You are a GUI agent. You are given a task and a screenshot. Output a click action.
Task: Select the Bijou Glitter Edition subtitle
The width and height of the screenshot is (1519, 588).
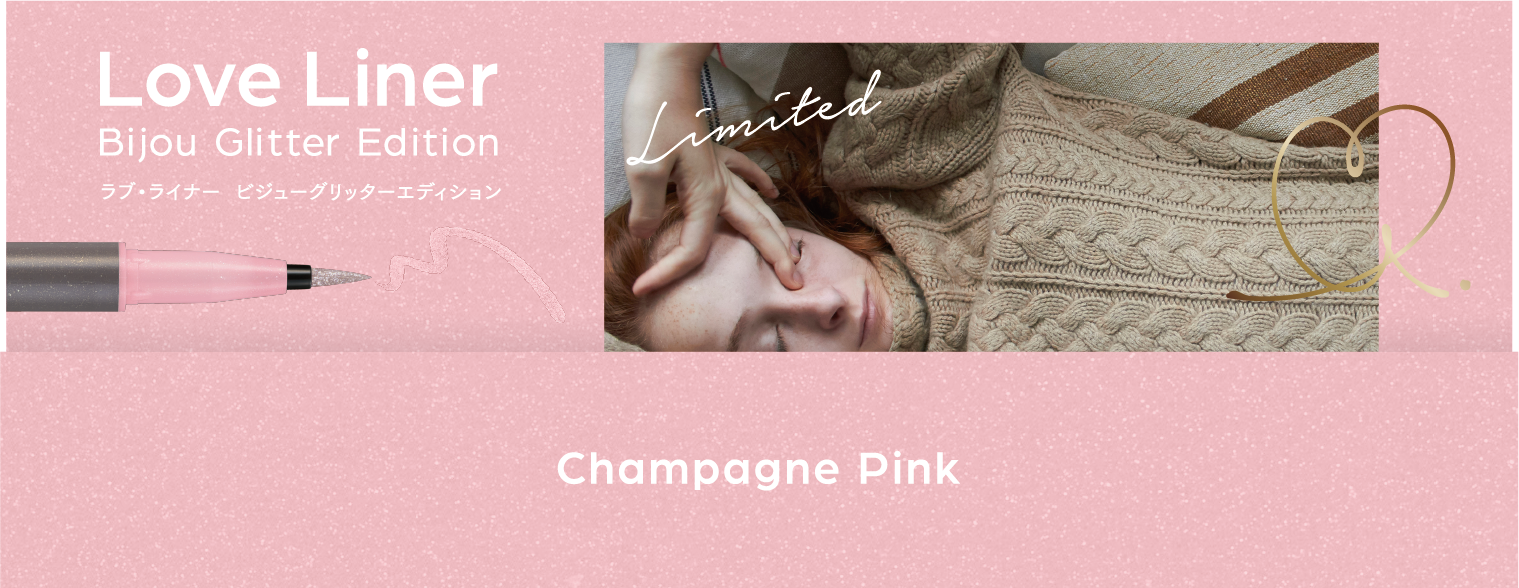pos(299,143)
